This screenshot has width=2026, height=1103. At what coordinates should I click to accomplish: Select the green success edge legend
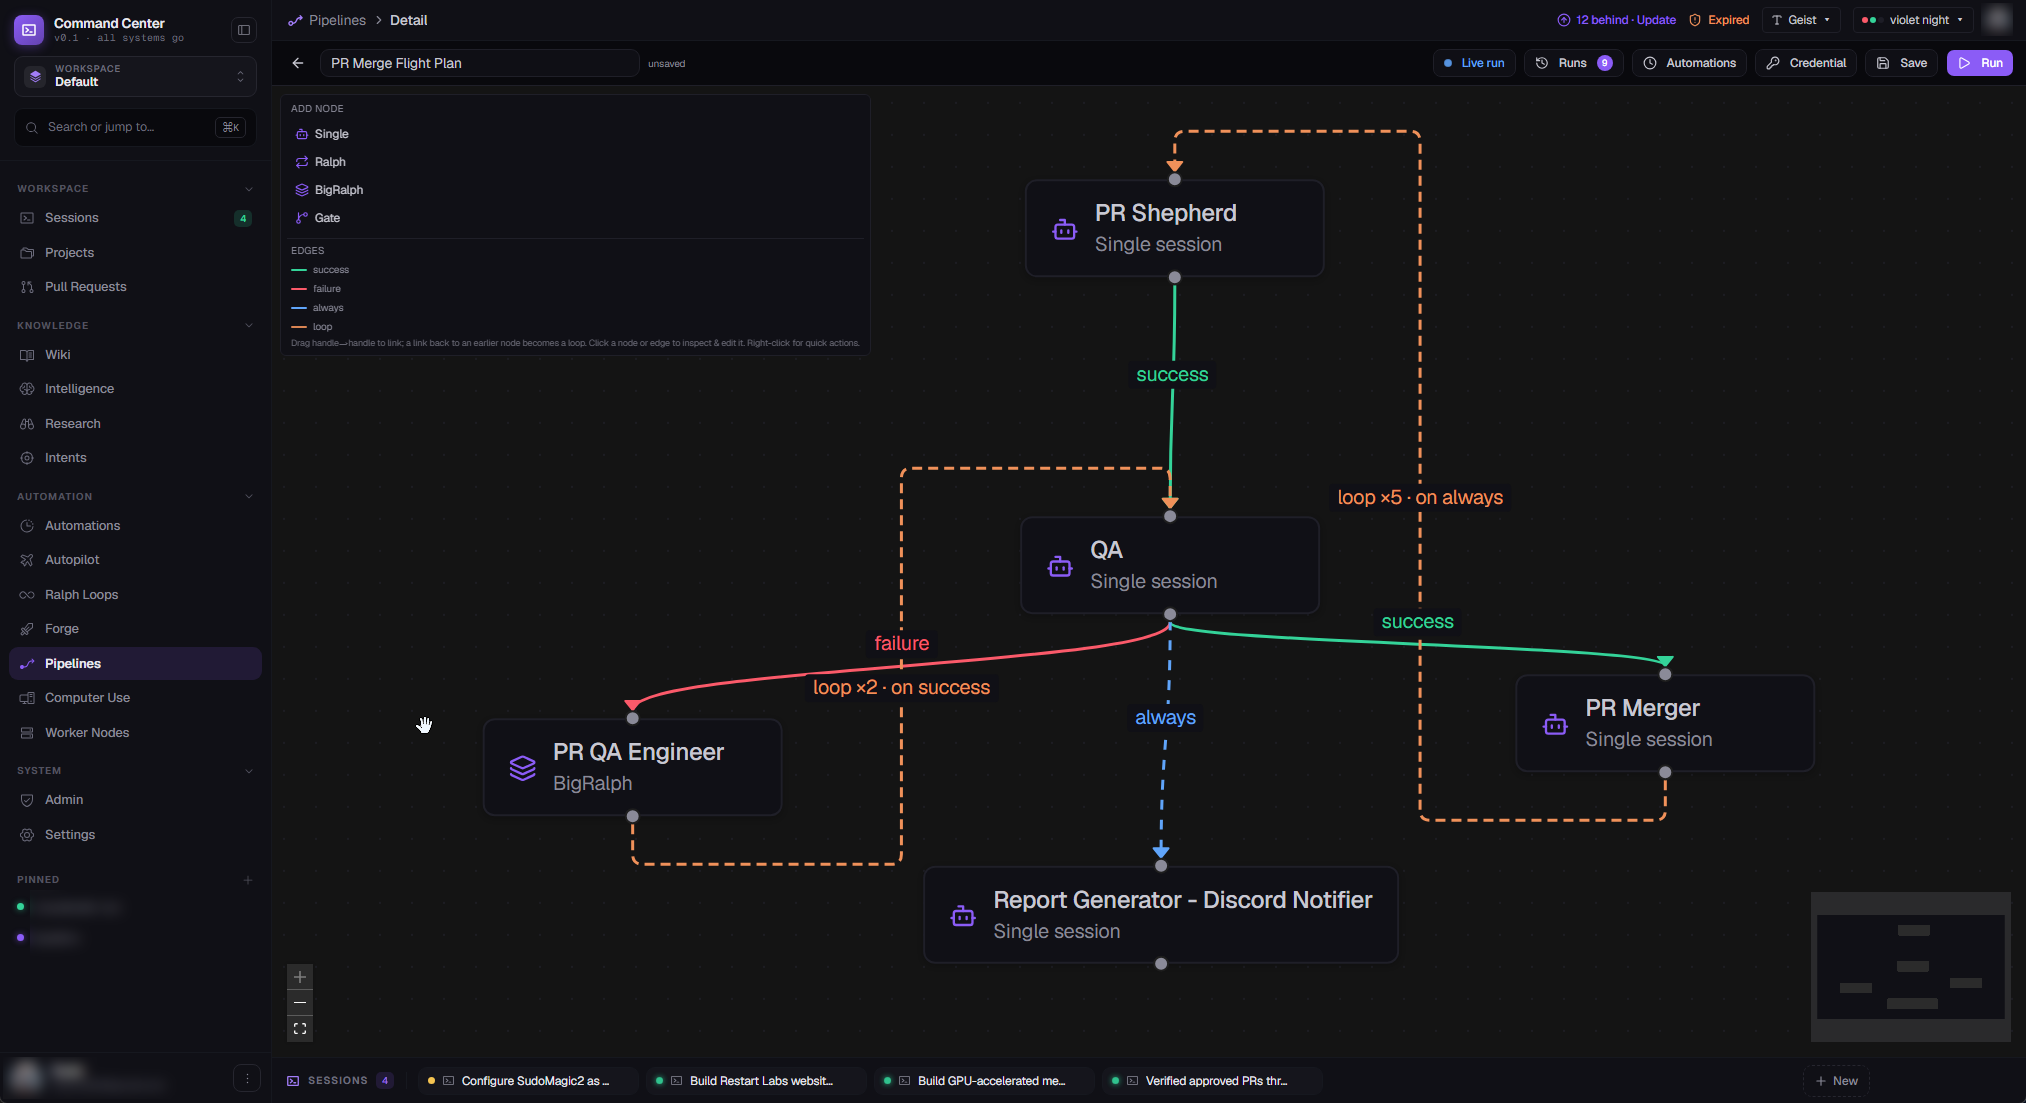pyautogui.click(x=320, y=270)
